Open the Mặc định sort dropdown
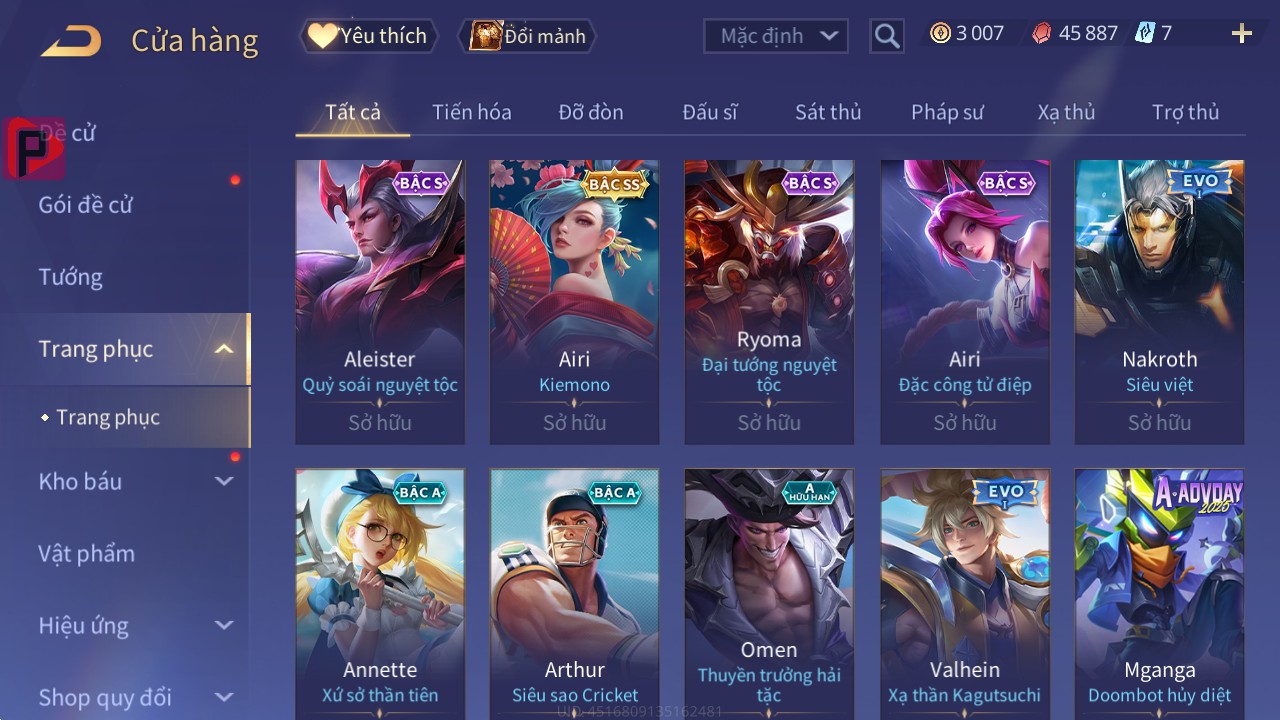Image resolution: width=1280 pixels, height=720 pixels. 776,36
